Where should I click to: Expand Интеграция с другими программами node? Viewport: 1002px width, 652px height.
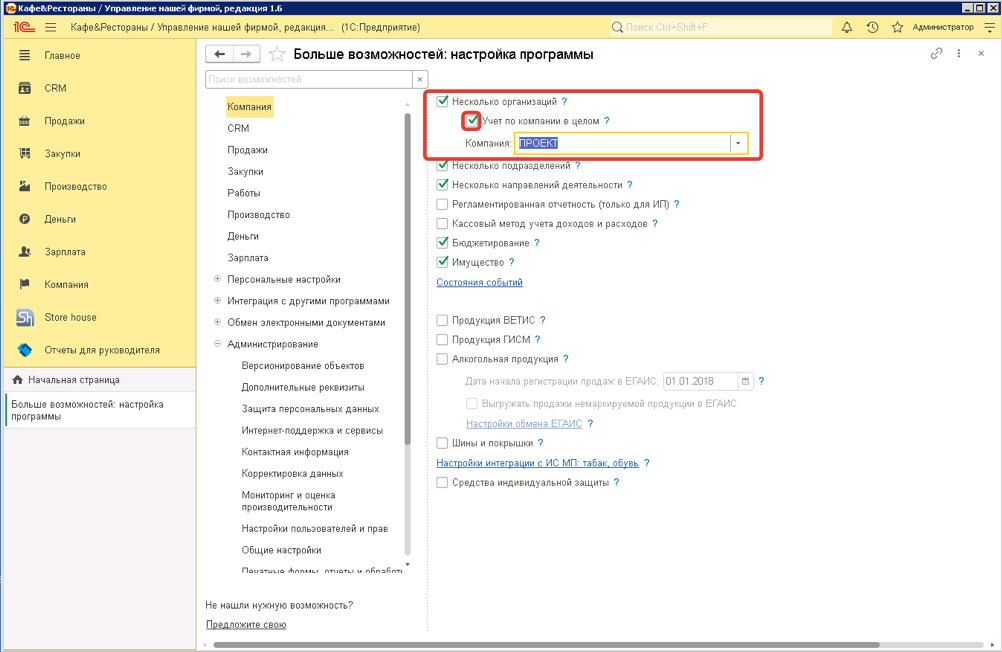click(x=217, y=301)
